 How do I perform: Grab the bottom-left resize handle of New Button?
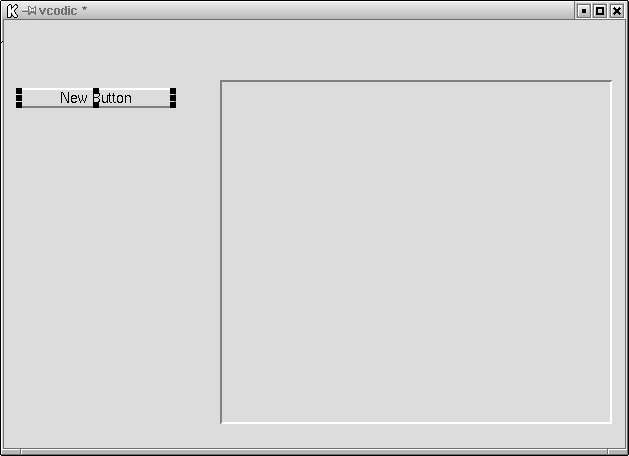pyautogui.click(x=19, y=105)
